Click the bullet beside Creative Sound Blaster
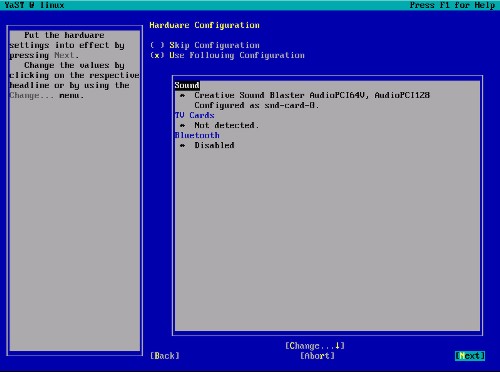The height and width of the screenshot is (372, 500). [x=182, y=95]
